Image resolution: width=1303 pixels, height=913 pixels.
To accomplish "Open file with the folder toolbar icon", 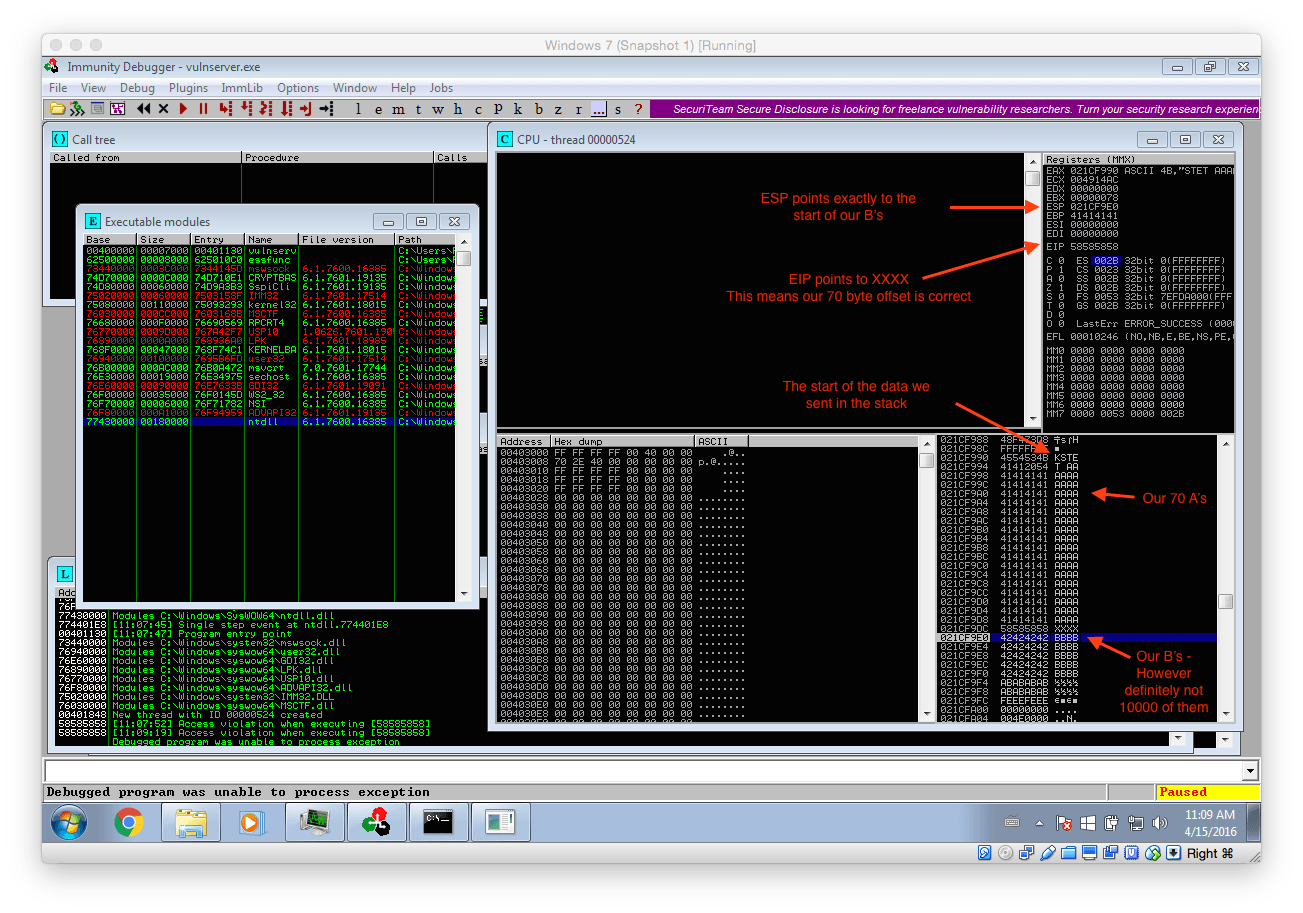I will click(58, 108).
